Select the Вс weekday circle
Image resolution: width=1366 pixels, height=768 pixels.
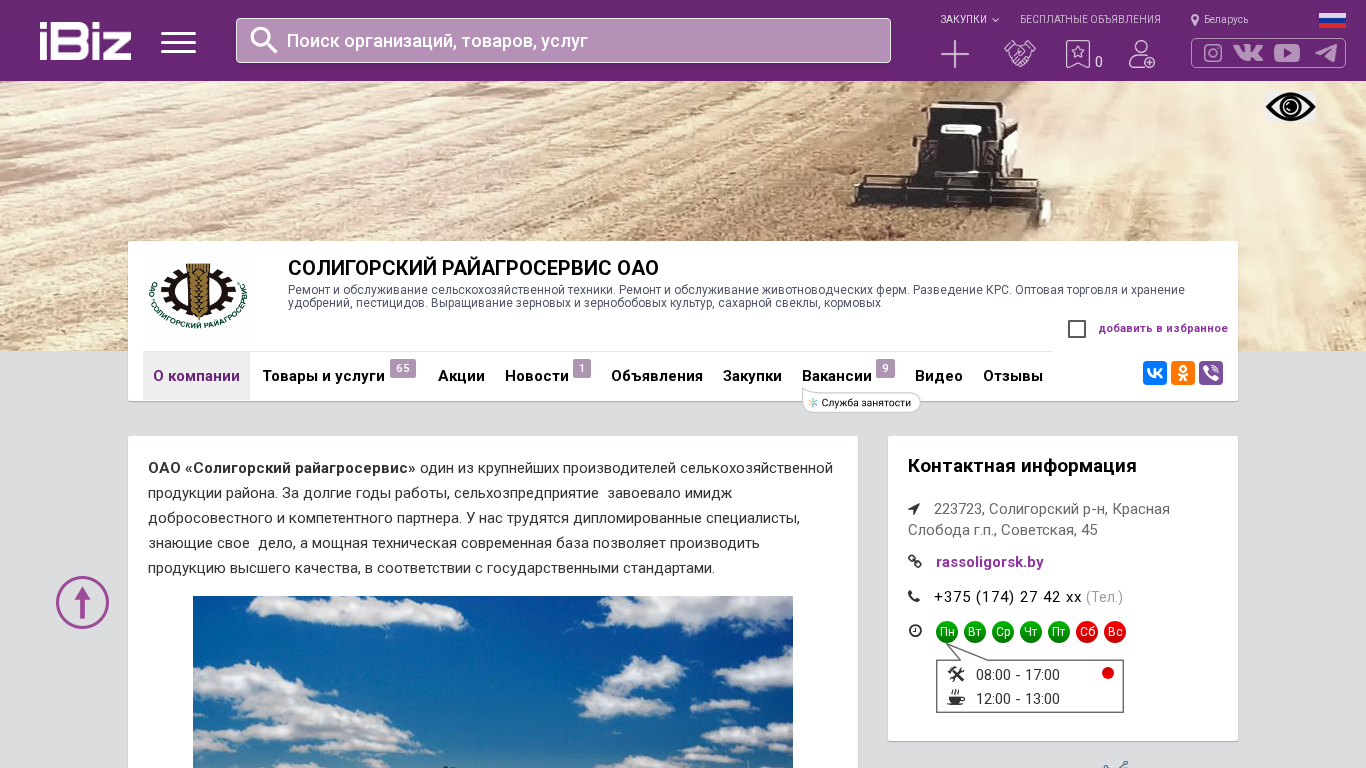pyautogui.click(x=1115, y=632)
